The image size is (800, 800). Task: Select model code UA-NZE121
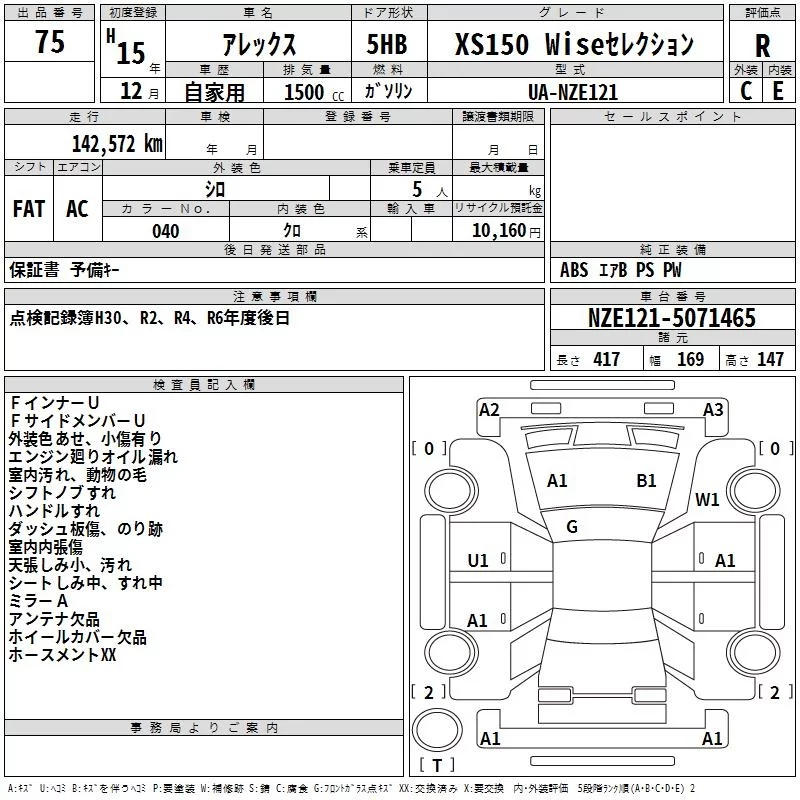point(573,92)
